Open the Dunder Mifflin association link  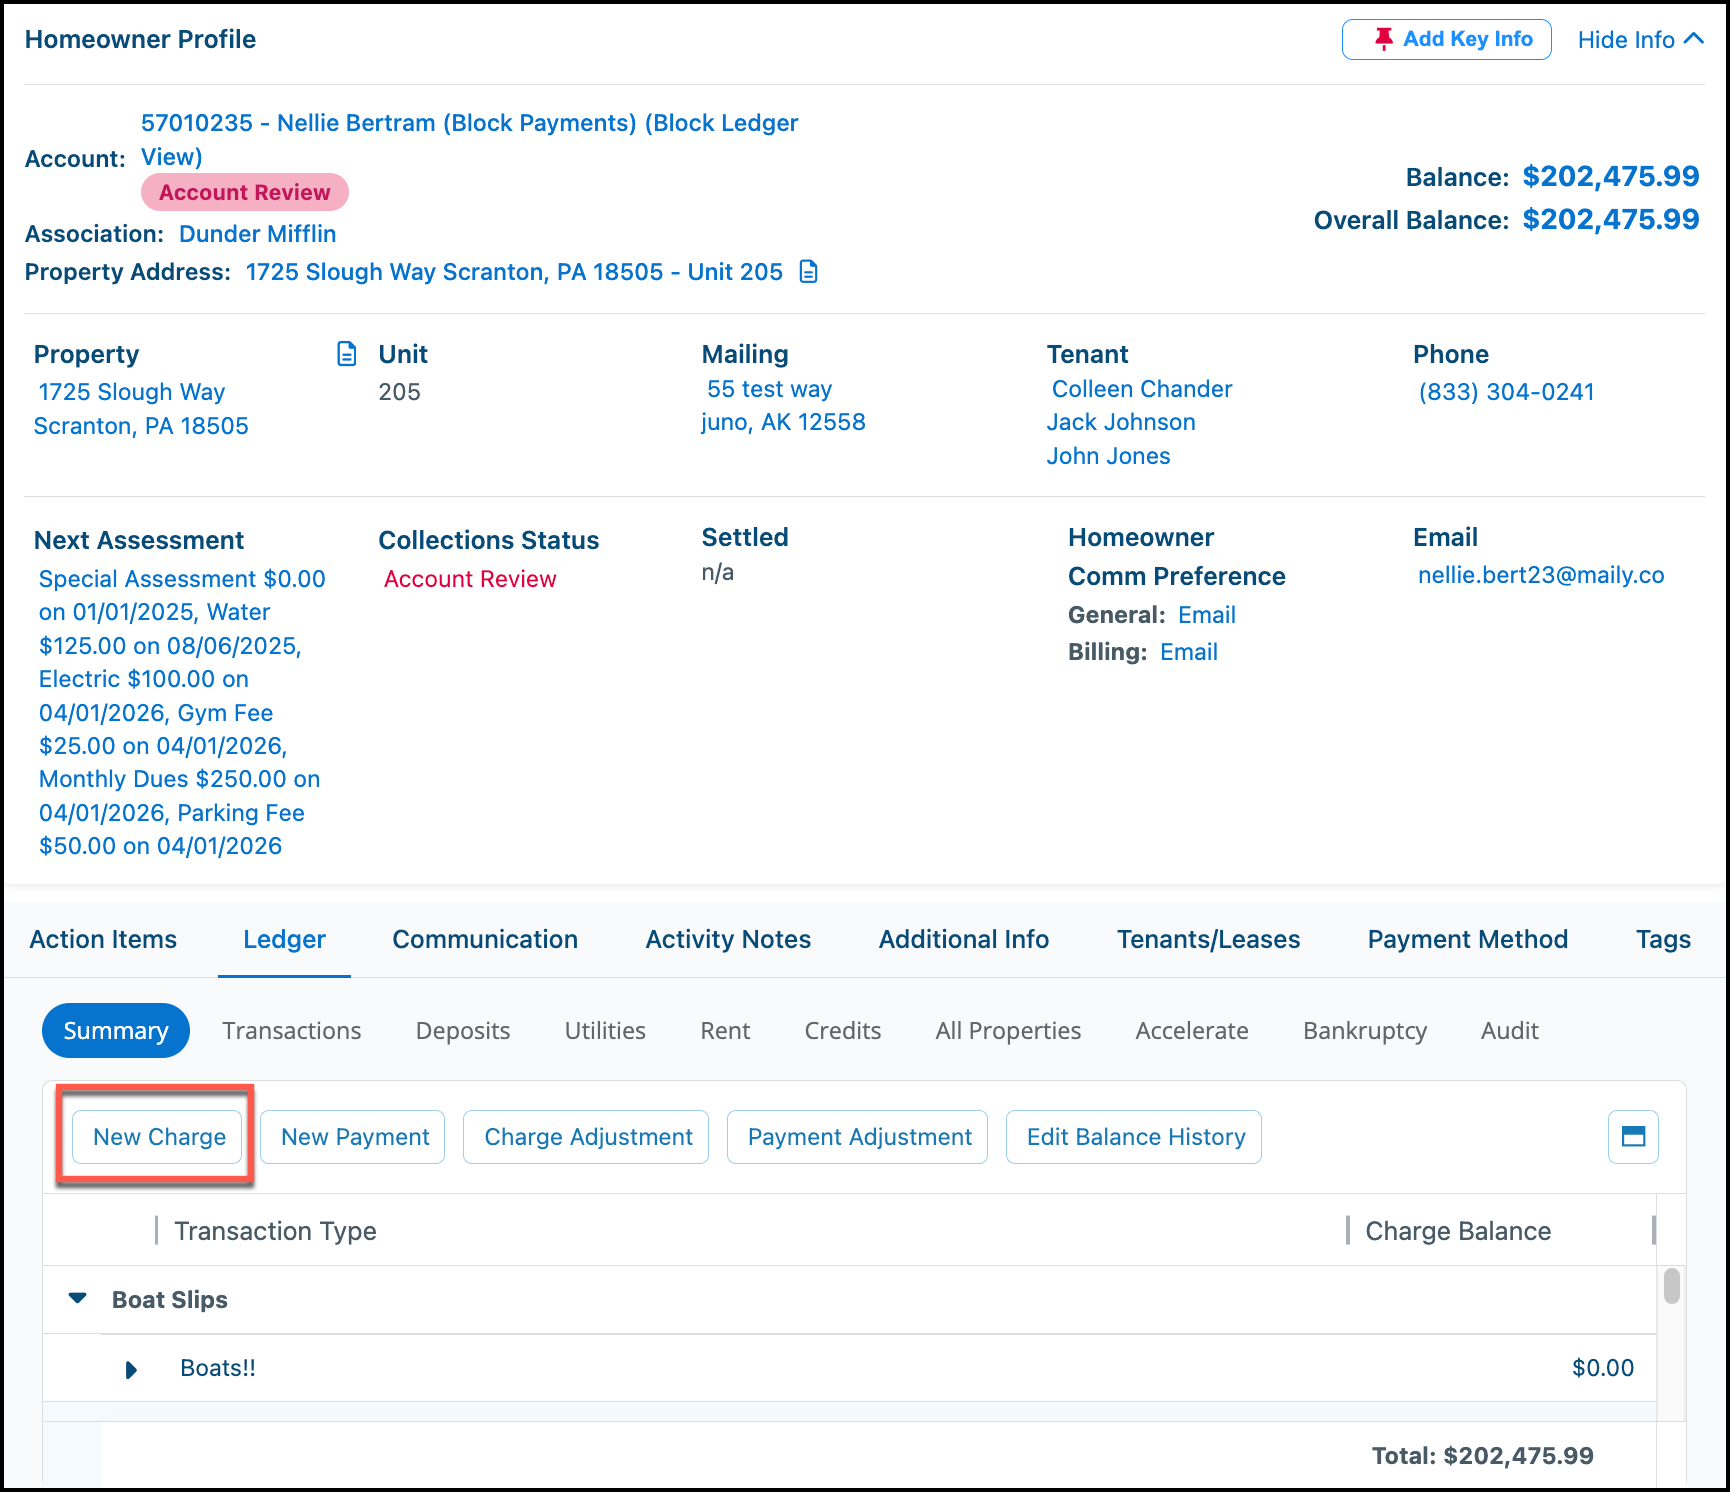click(257, 234)
